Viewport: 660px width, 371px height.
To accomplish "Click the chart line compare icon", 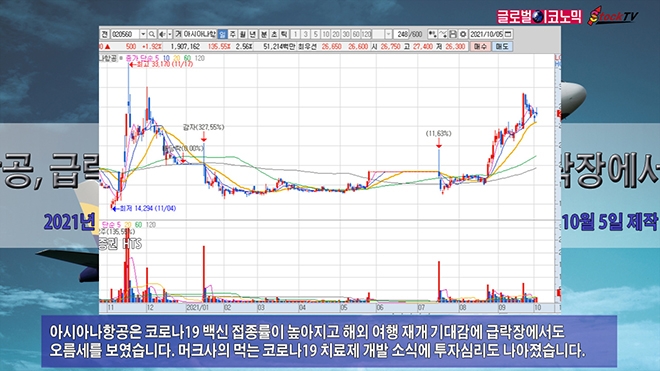I will [443, 34].
